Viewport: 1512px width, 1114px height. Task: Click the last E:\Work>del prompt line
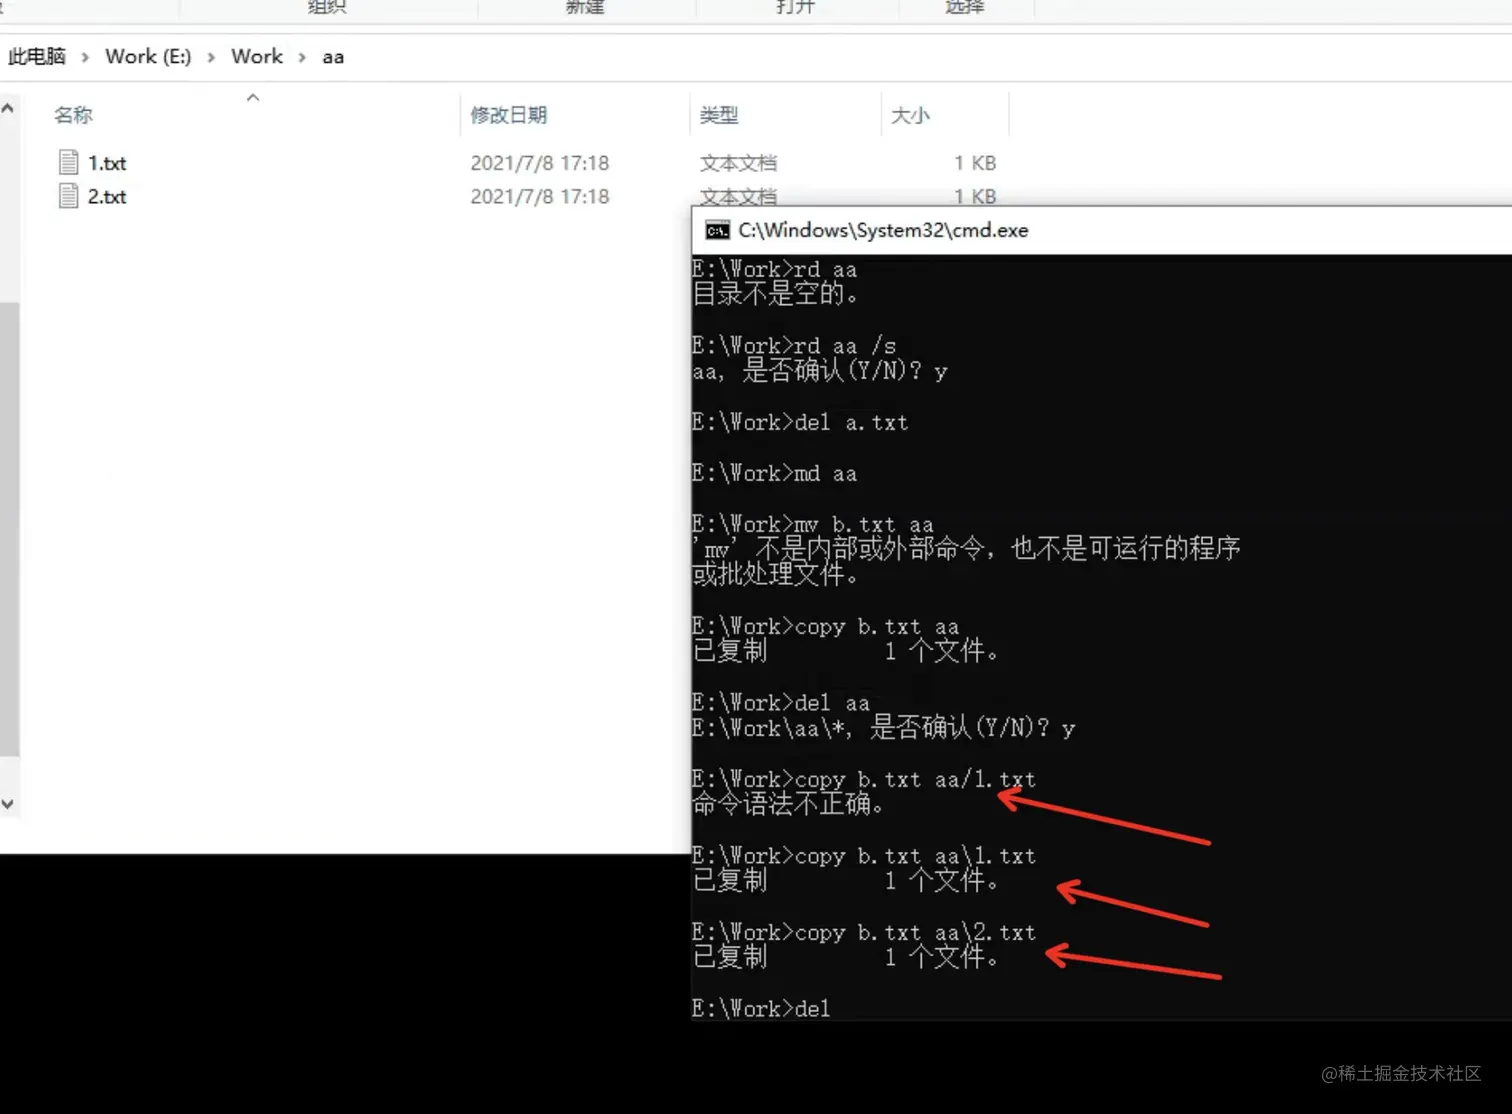click(761, 1009)
